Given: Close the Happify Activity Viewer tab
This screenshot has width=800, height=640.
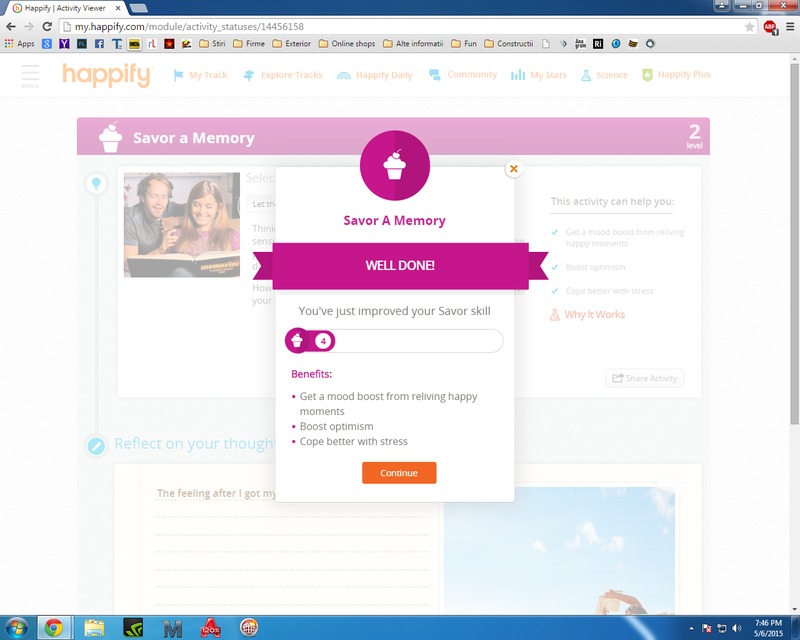Looking at the screenshot, I should [118, 8].
